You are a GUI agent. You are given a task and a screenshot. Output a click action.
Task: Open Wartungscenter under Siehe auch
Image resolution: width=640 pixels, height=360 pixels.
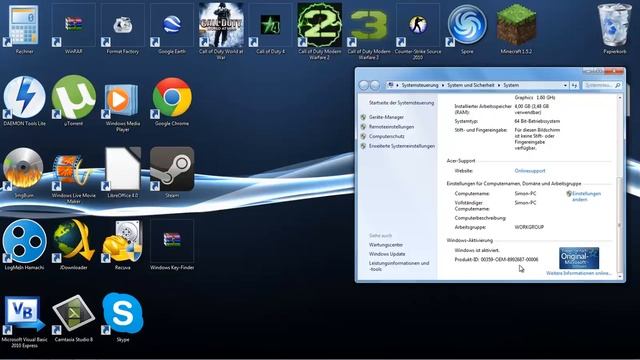pos(386,245)
